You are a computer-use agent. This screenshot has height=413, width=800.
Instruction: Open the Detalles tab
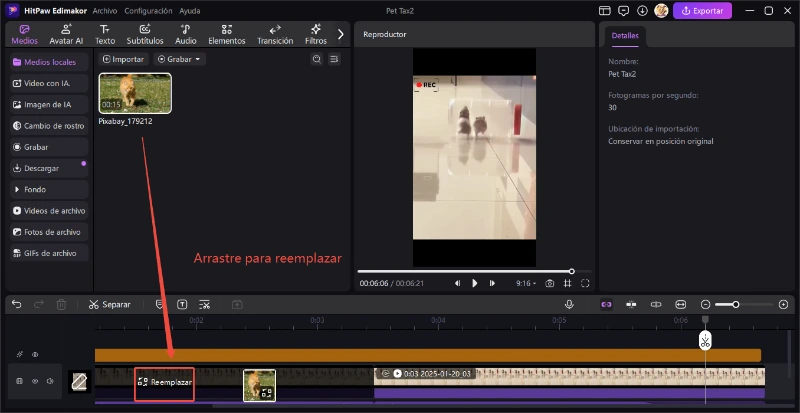(x=624, y=36)
